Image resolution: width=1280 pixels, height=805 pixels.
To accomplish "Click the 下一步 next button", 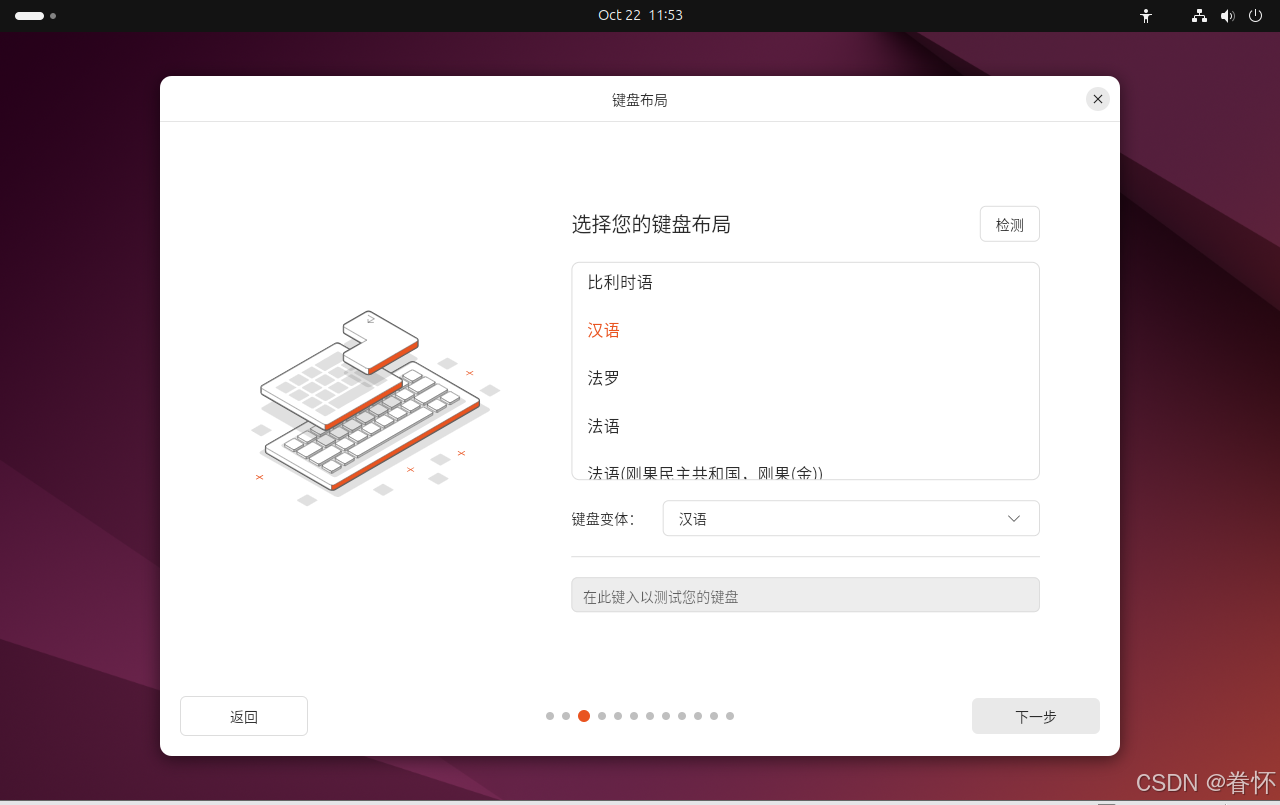I will [1035, 716].
